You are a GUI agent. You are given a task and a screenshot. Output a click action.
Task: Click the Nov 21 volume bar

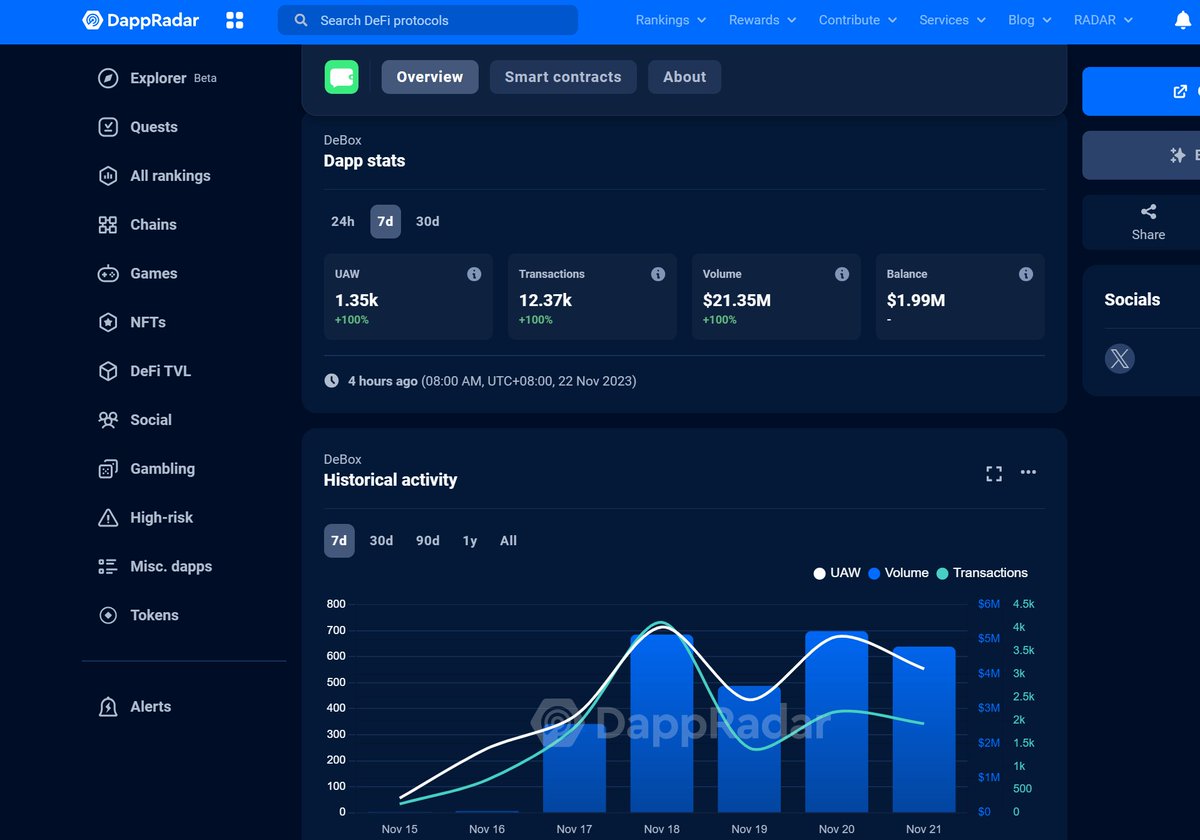(924, 729)
